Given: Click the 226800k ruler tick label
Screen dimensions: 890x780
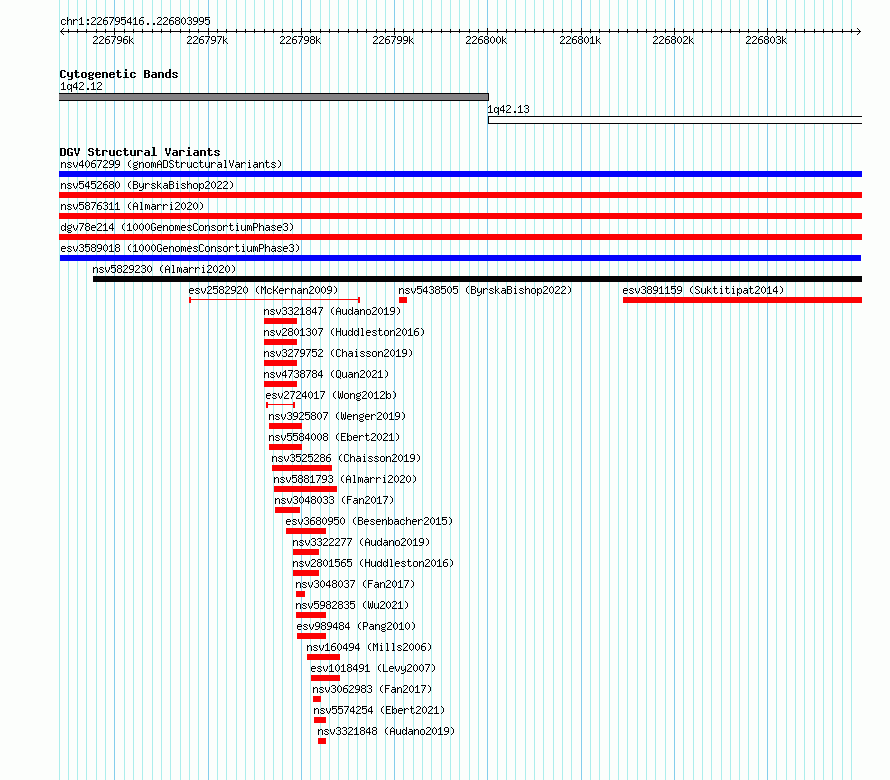Looking at the screenshot, I should point(486,40).
